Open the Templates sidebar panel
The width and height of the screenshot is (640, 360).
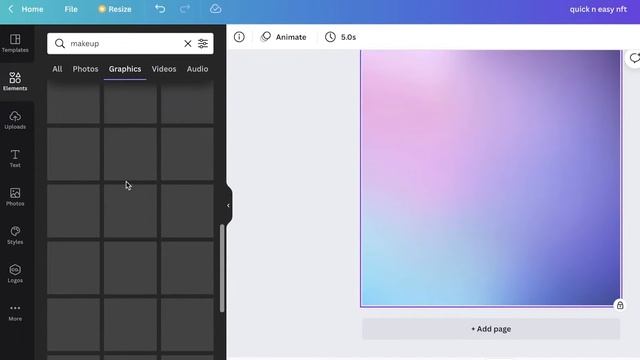[15, 43]
